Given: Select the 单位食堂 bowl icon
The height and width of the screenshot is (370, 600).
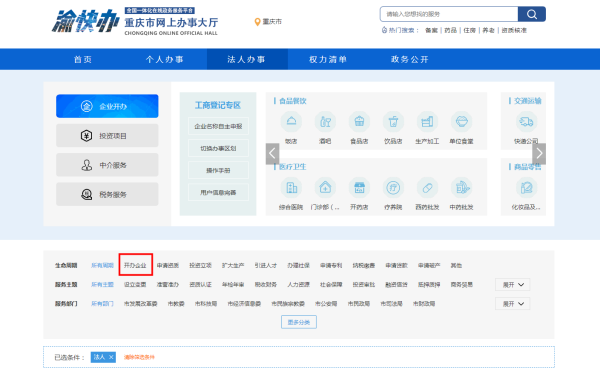Looking at the screenshot, I should pyautogui.click(x=461, y=122).
